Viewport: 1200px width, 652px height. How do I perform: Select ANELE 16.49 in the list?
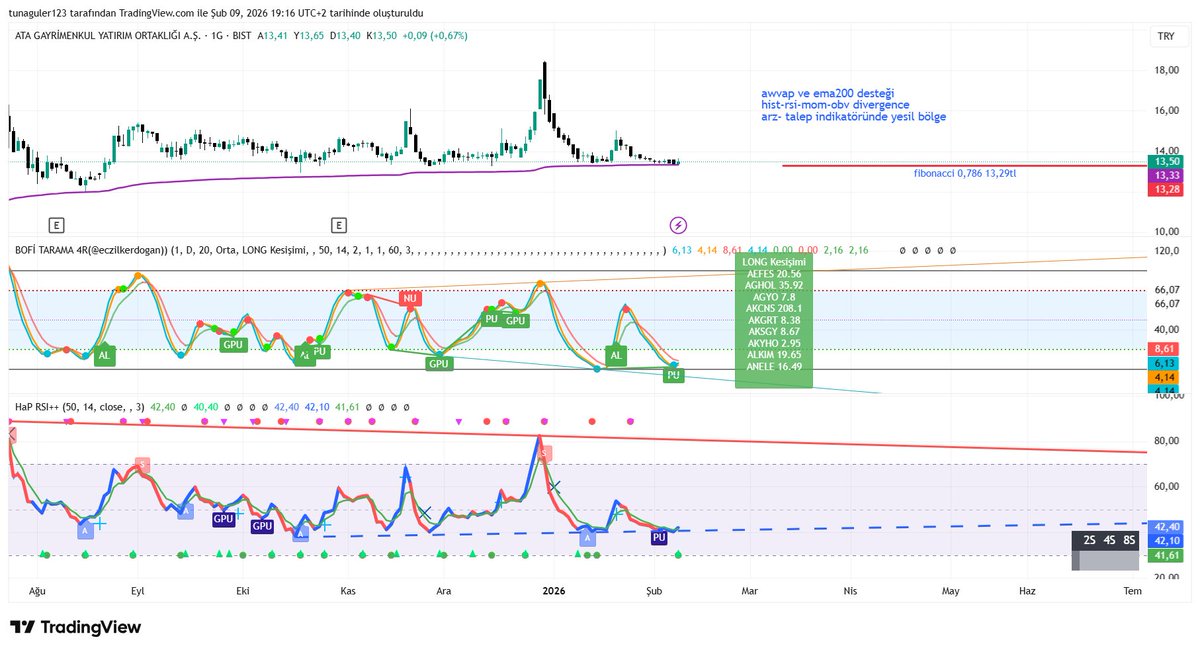[773, 366]
